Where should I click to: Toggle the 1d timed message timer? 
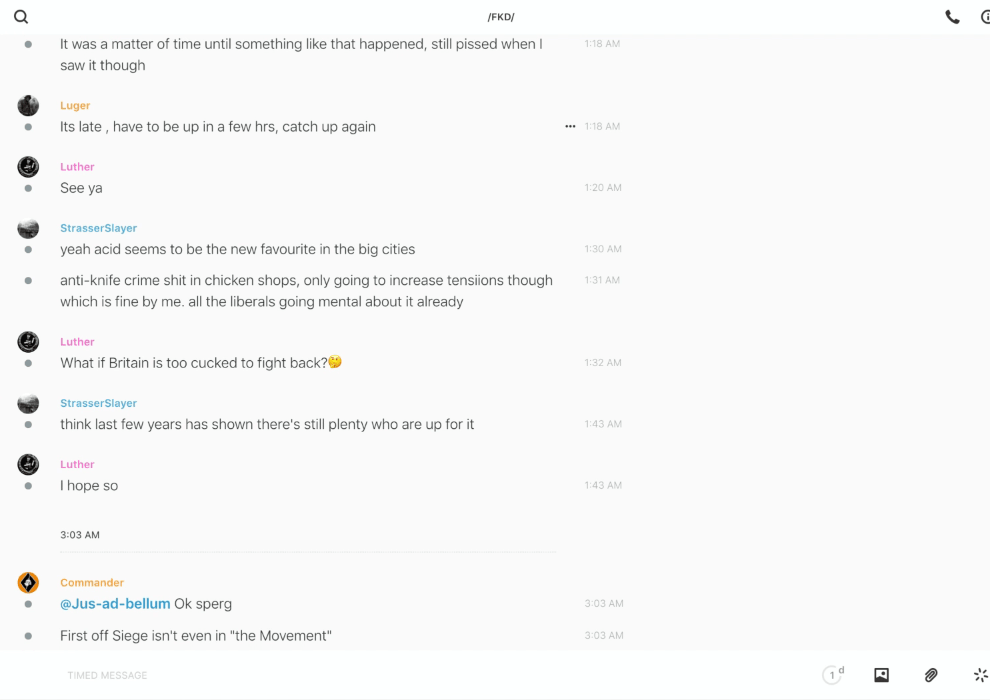833,675
